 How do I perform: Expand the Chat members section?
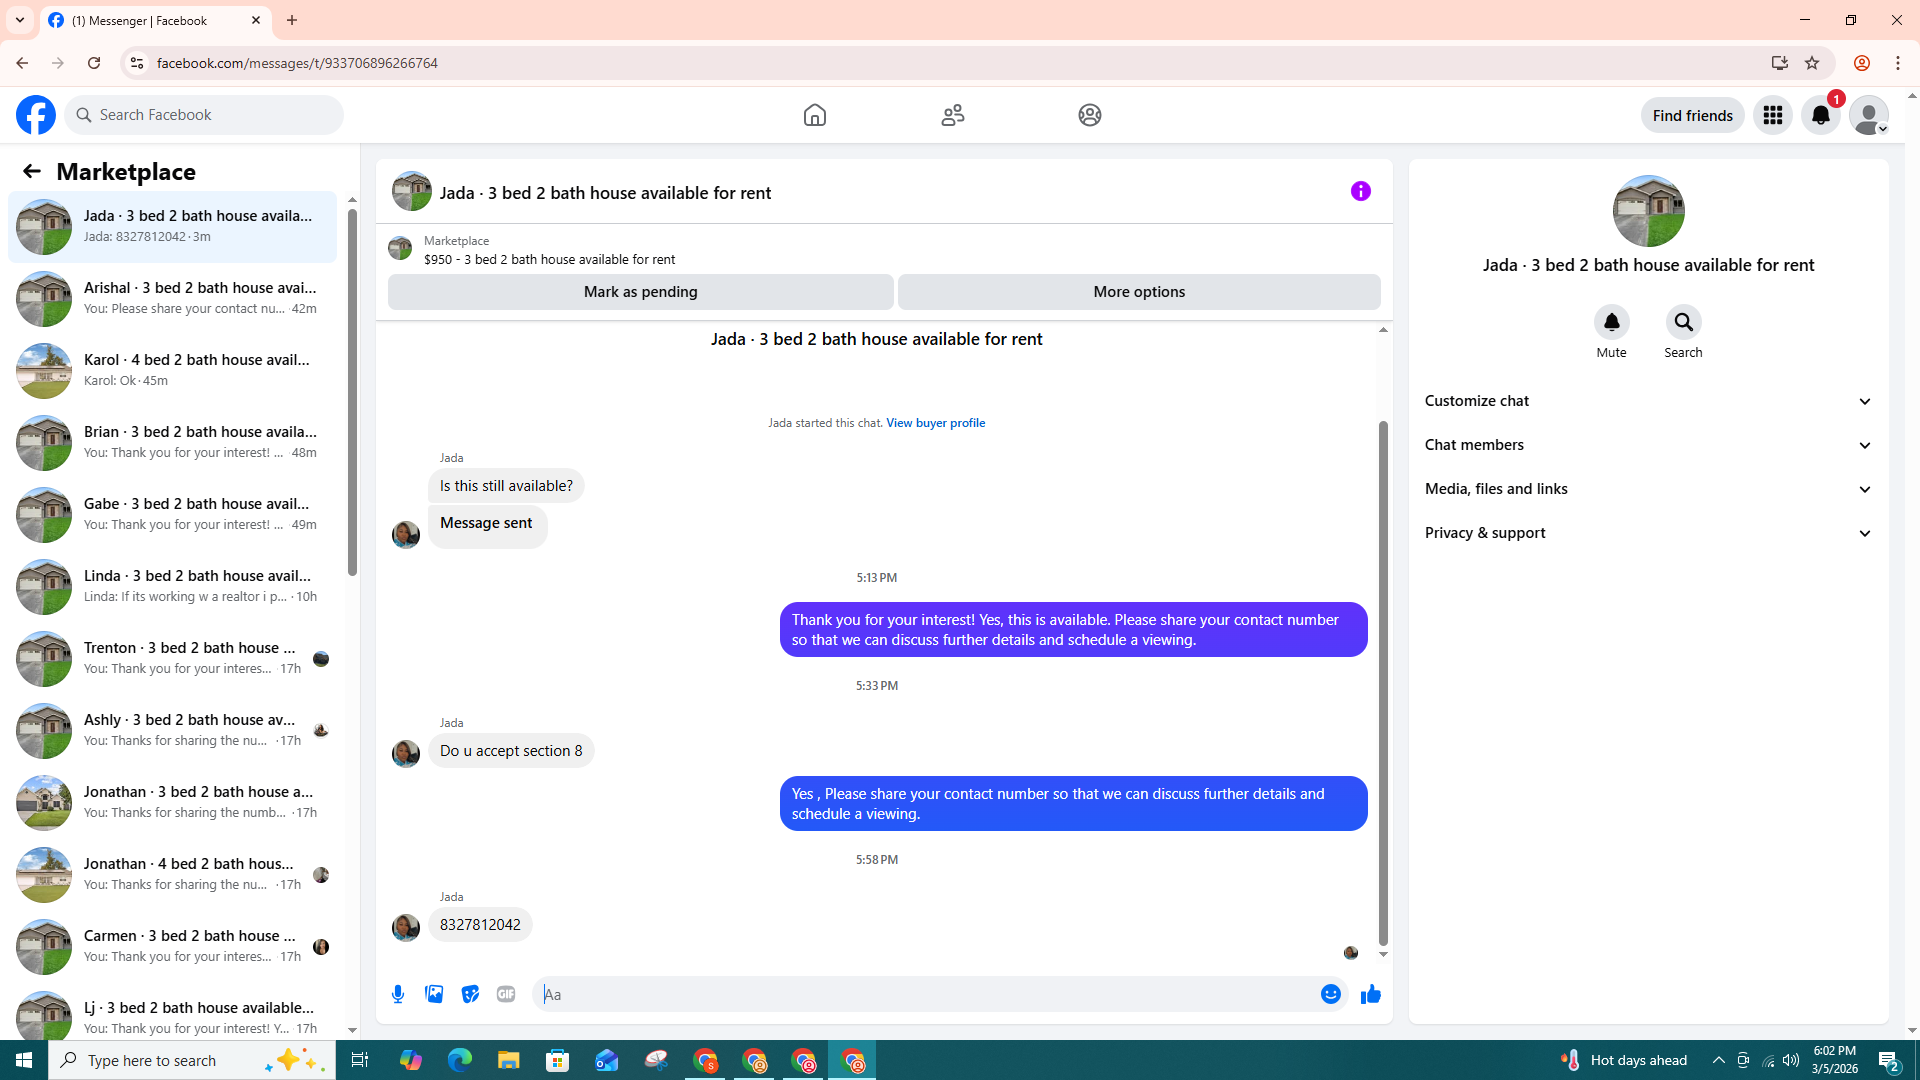coord(1648,445)
